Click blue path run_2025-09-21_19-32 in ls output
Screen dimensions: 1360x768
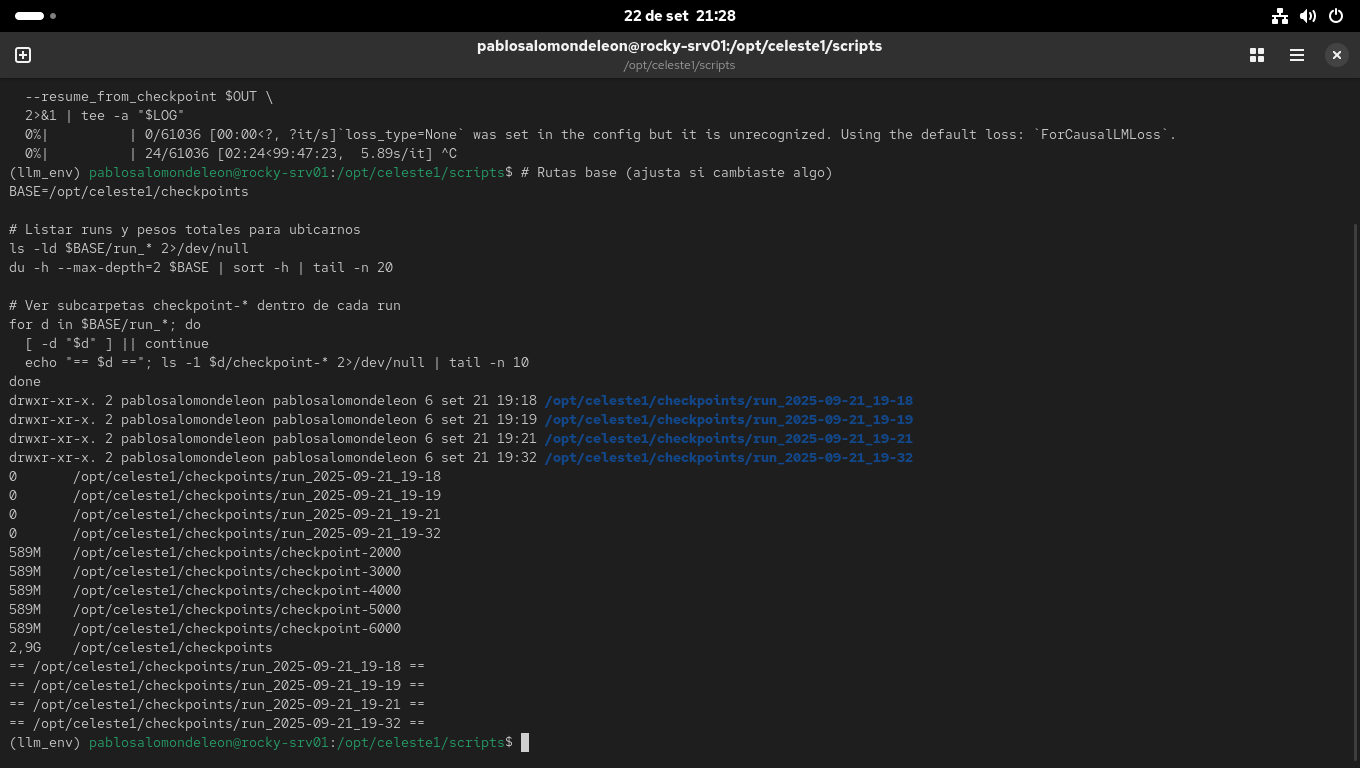tap(728, 457)
